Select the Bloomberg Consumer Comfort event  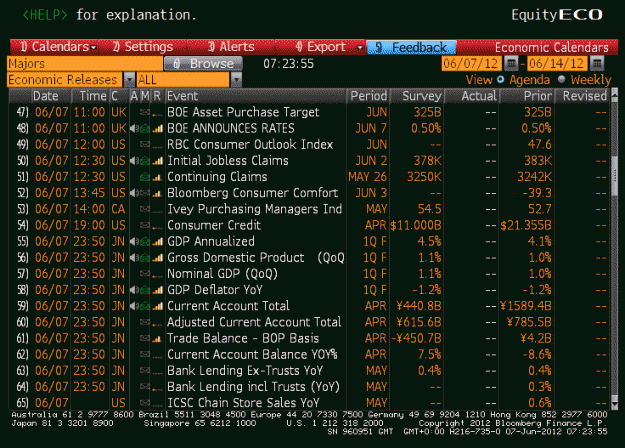[253, 193]
